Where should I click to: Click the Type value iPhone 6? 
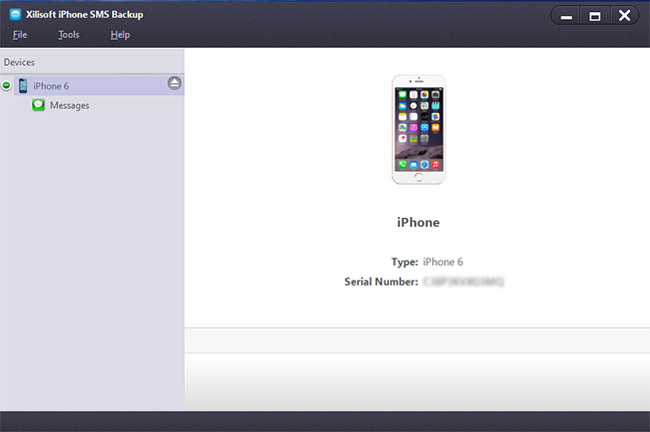(x=443, y=262)
